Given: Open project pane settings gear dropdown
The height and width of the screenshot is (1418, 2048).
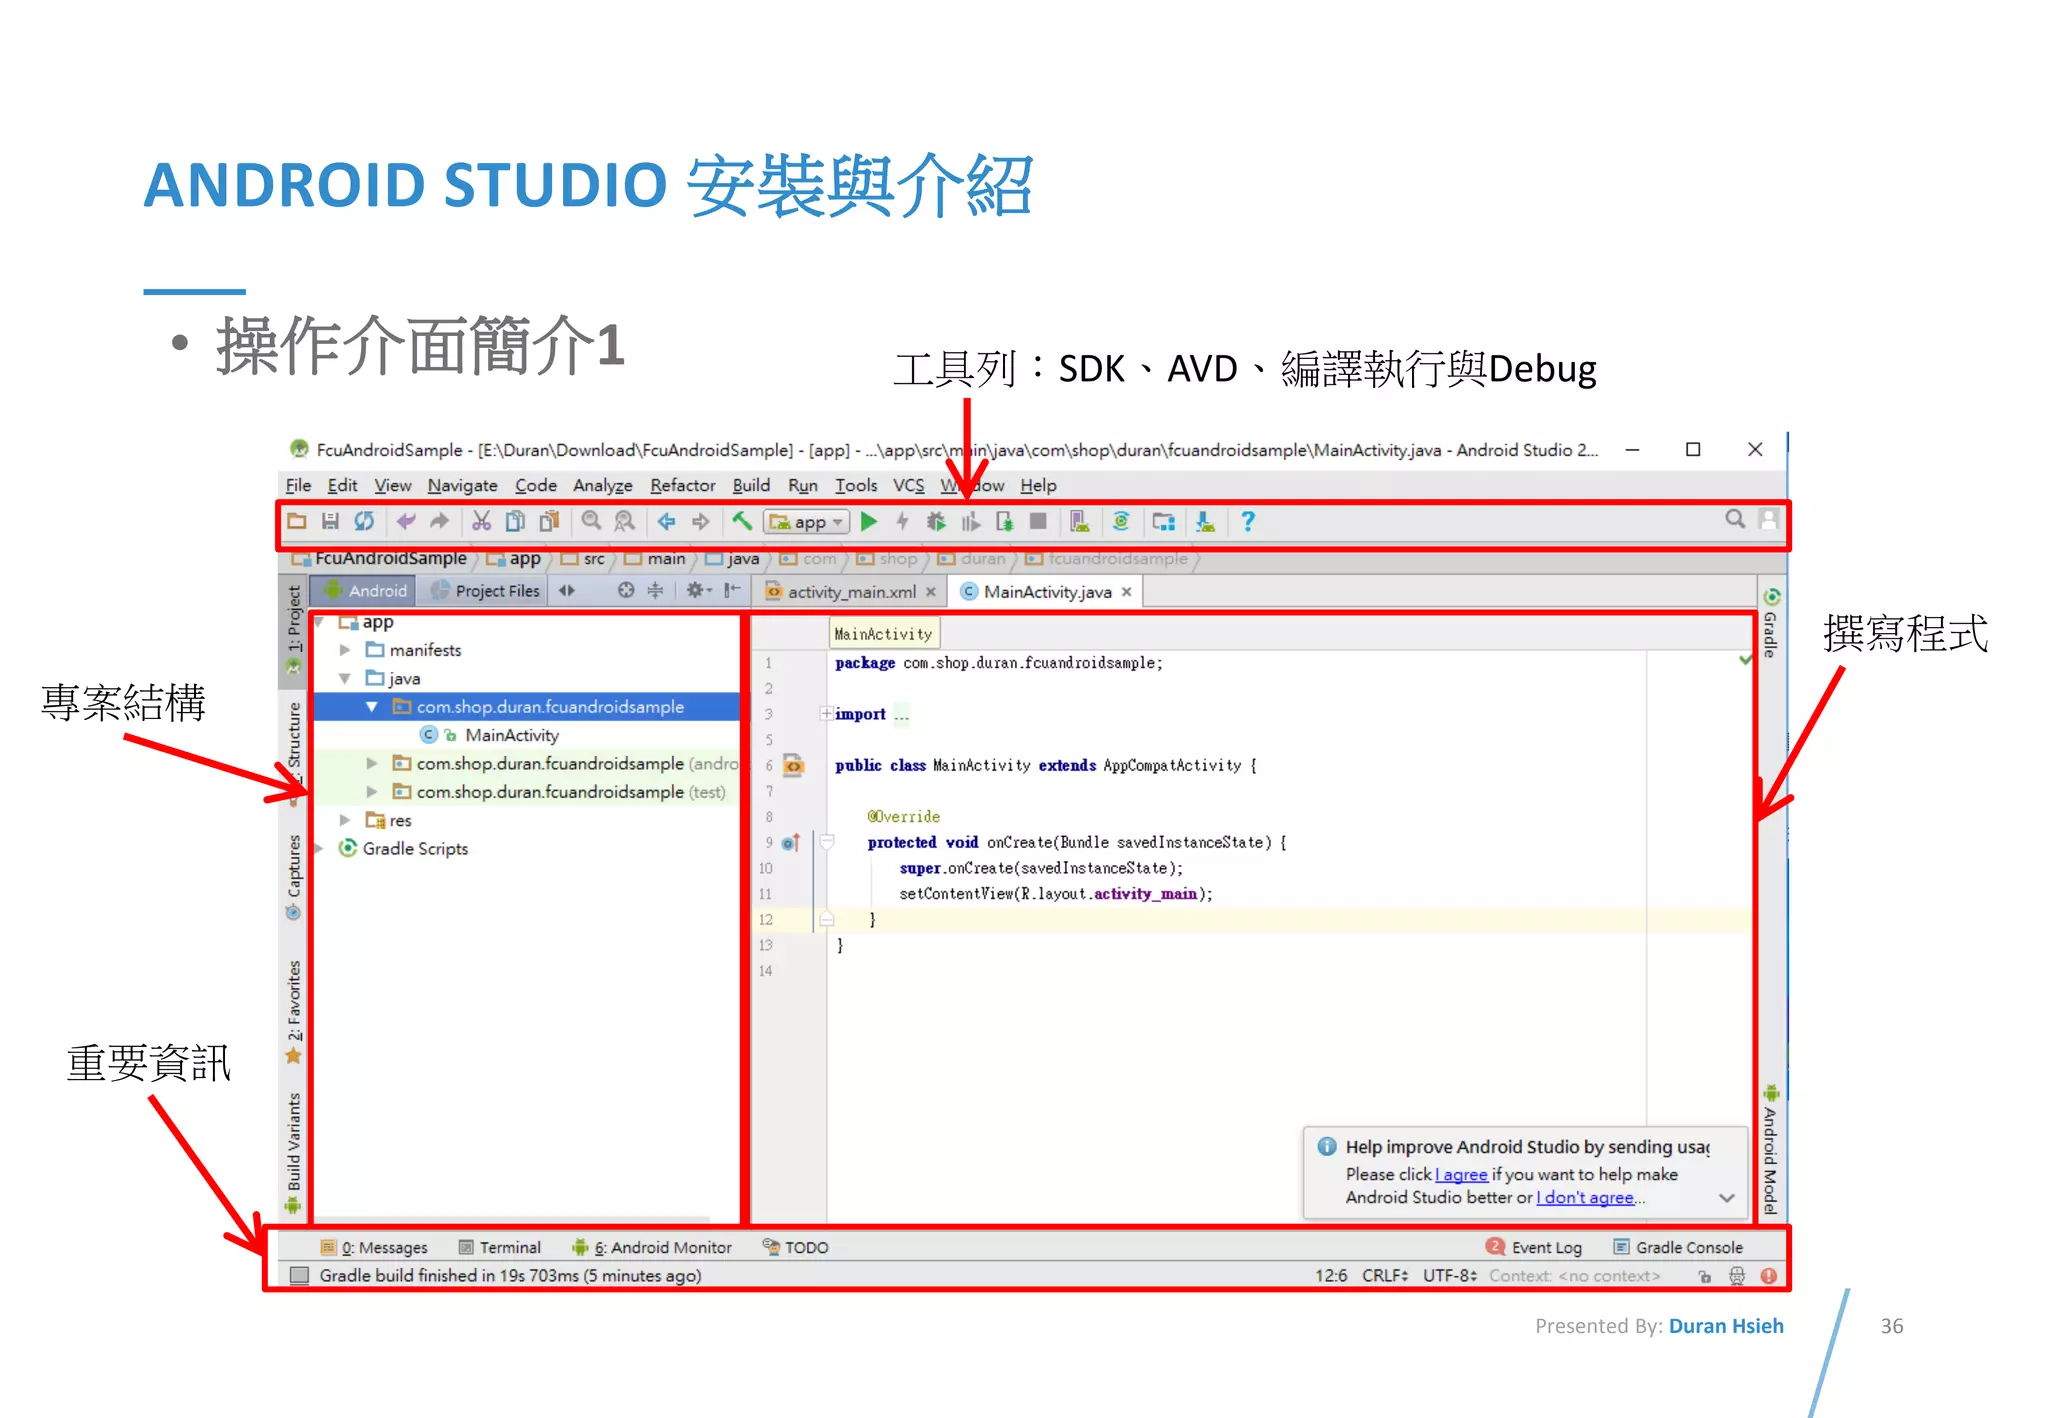Looking at the screenshot, I should pos(697,590).
